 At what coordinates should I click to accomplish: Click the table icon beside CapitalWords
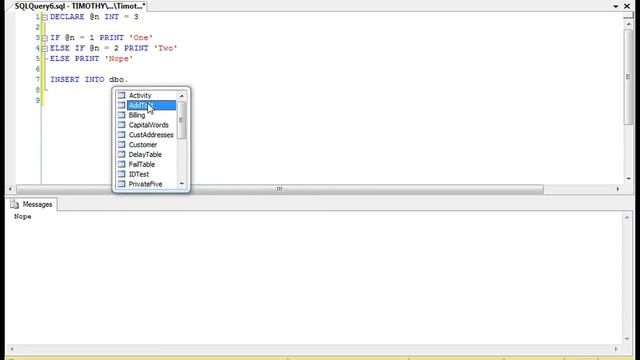pos(121,124)
